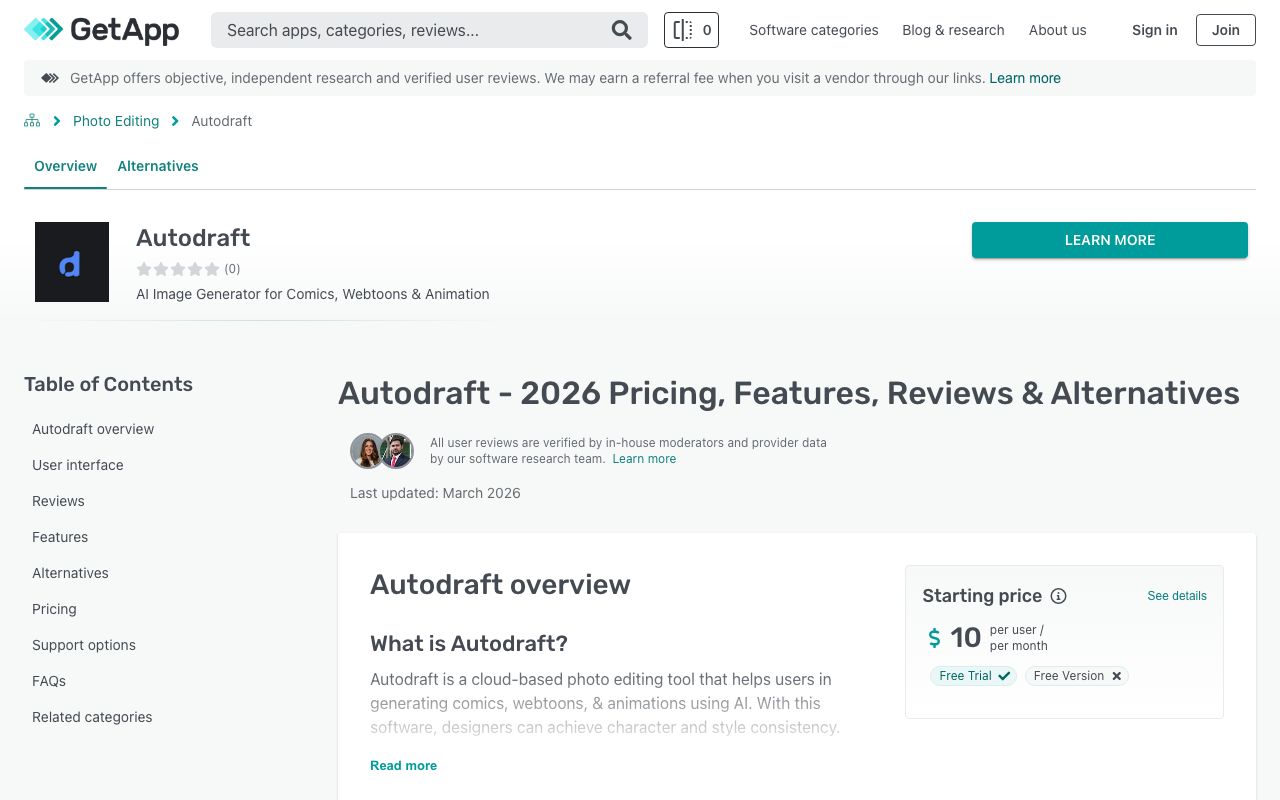
Task: Open See details for starting price
Action: point(1177,596)
